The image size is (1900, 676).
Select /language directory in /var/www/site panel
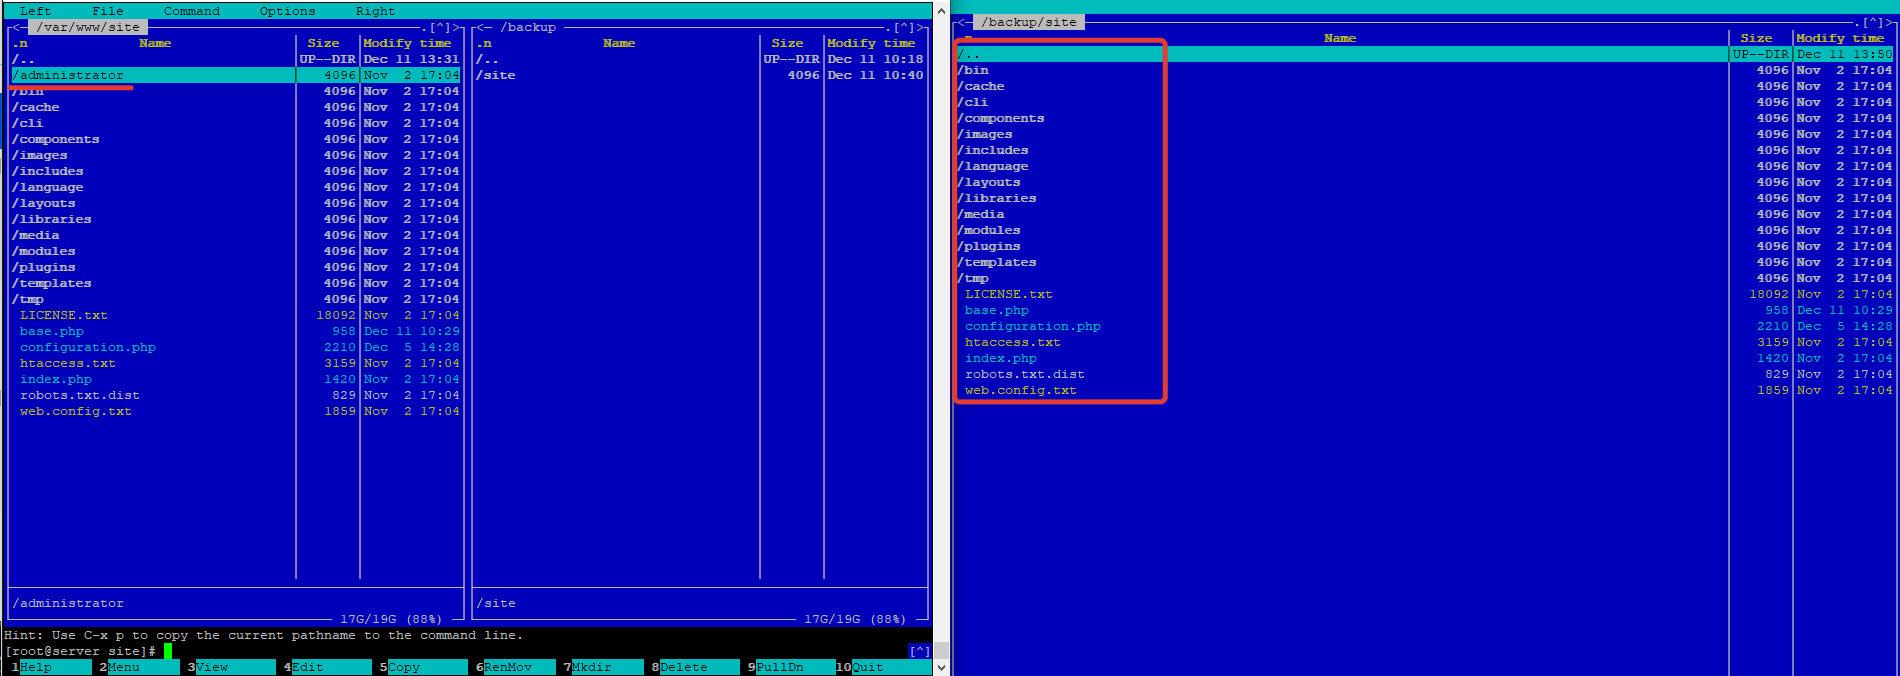[235, 187]
